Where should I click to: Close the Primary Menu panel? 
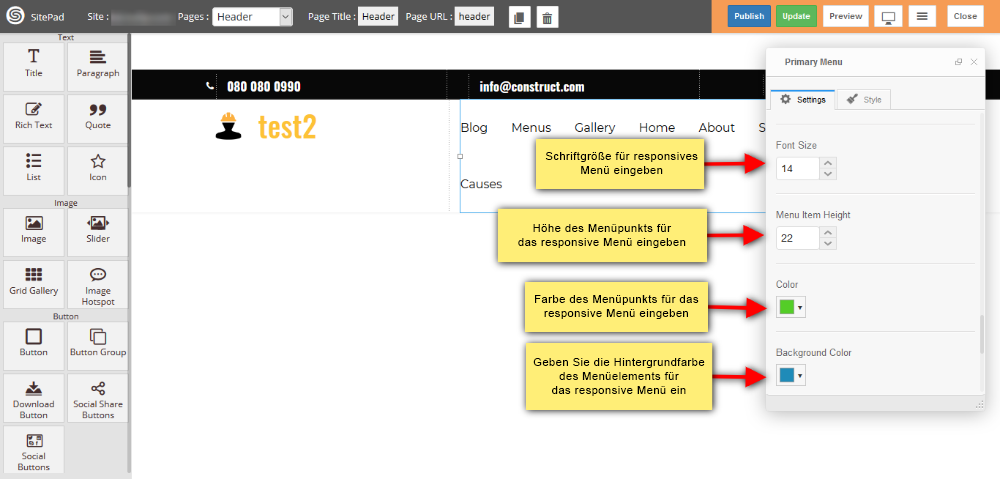(x=974, y=62)
